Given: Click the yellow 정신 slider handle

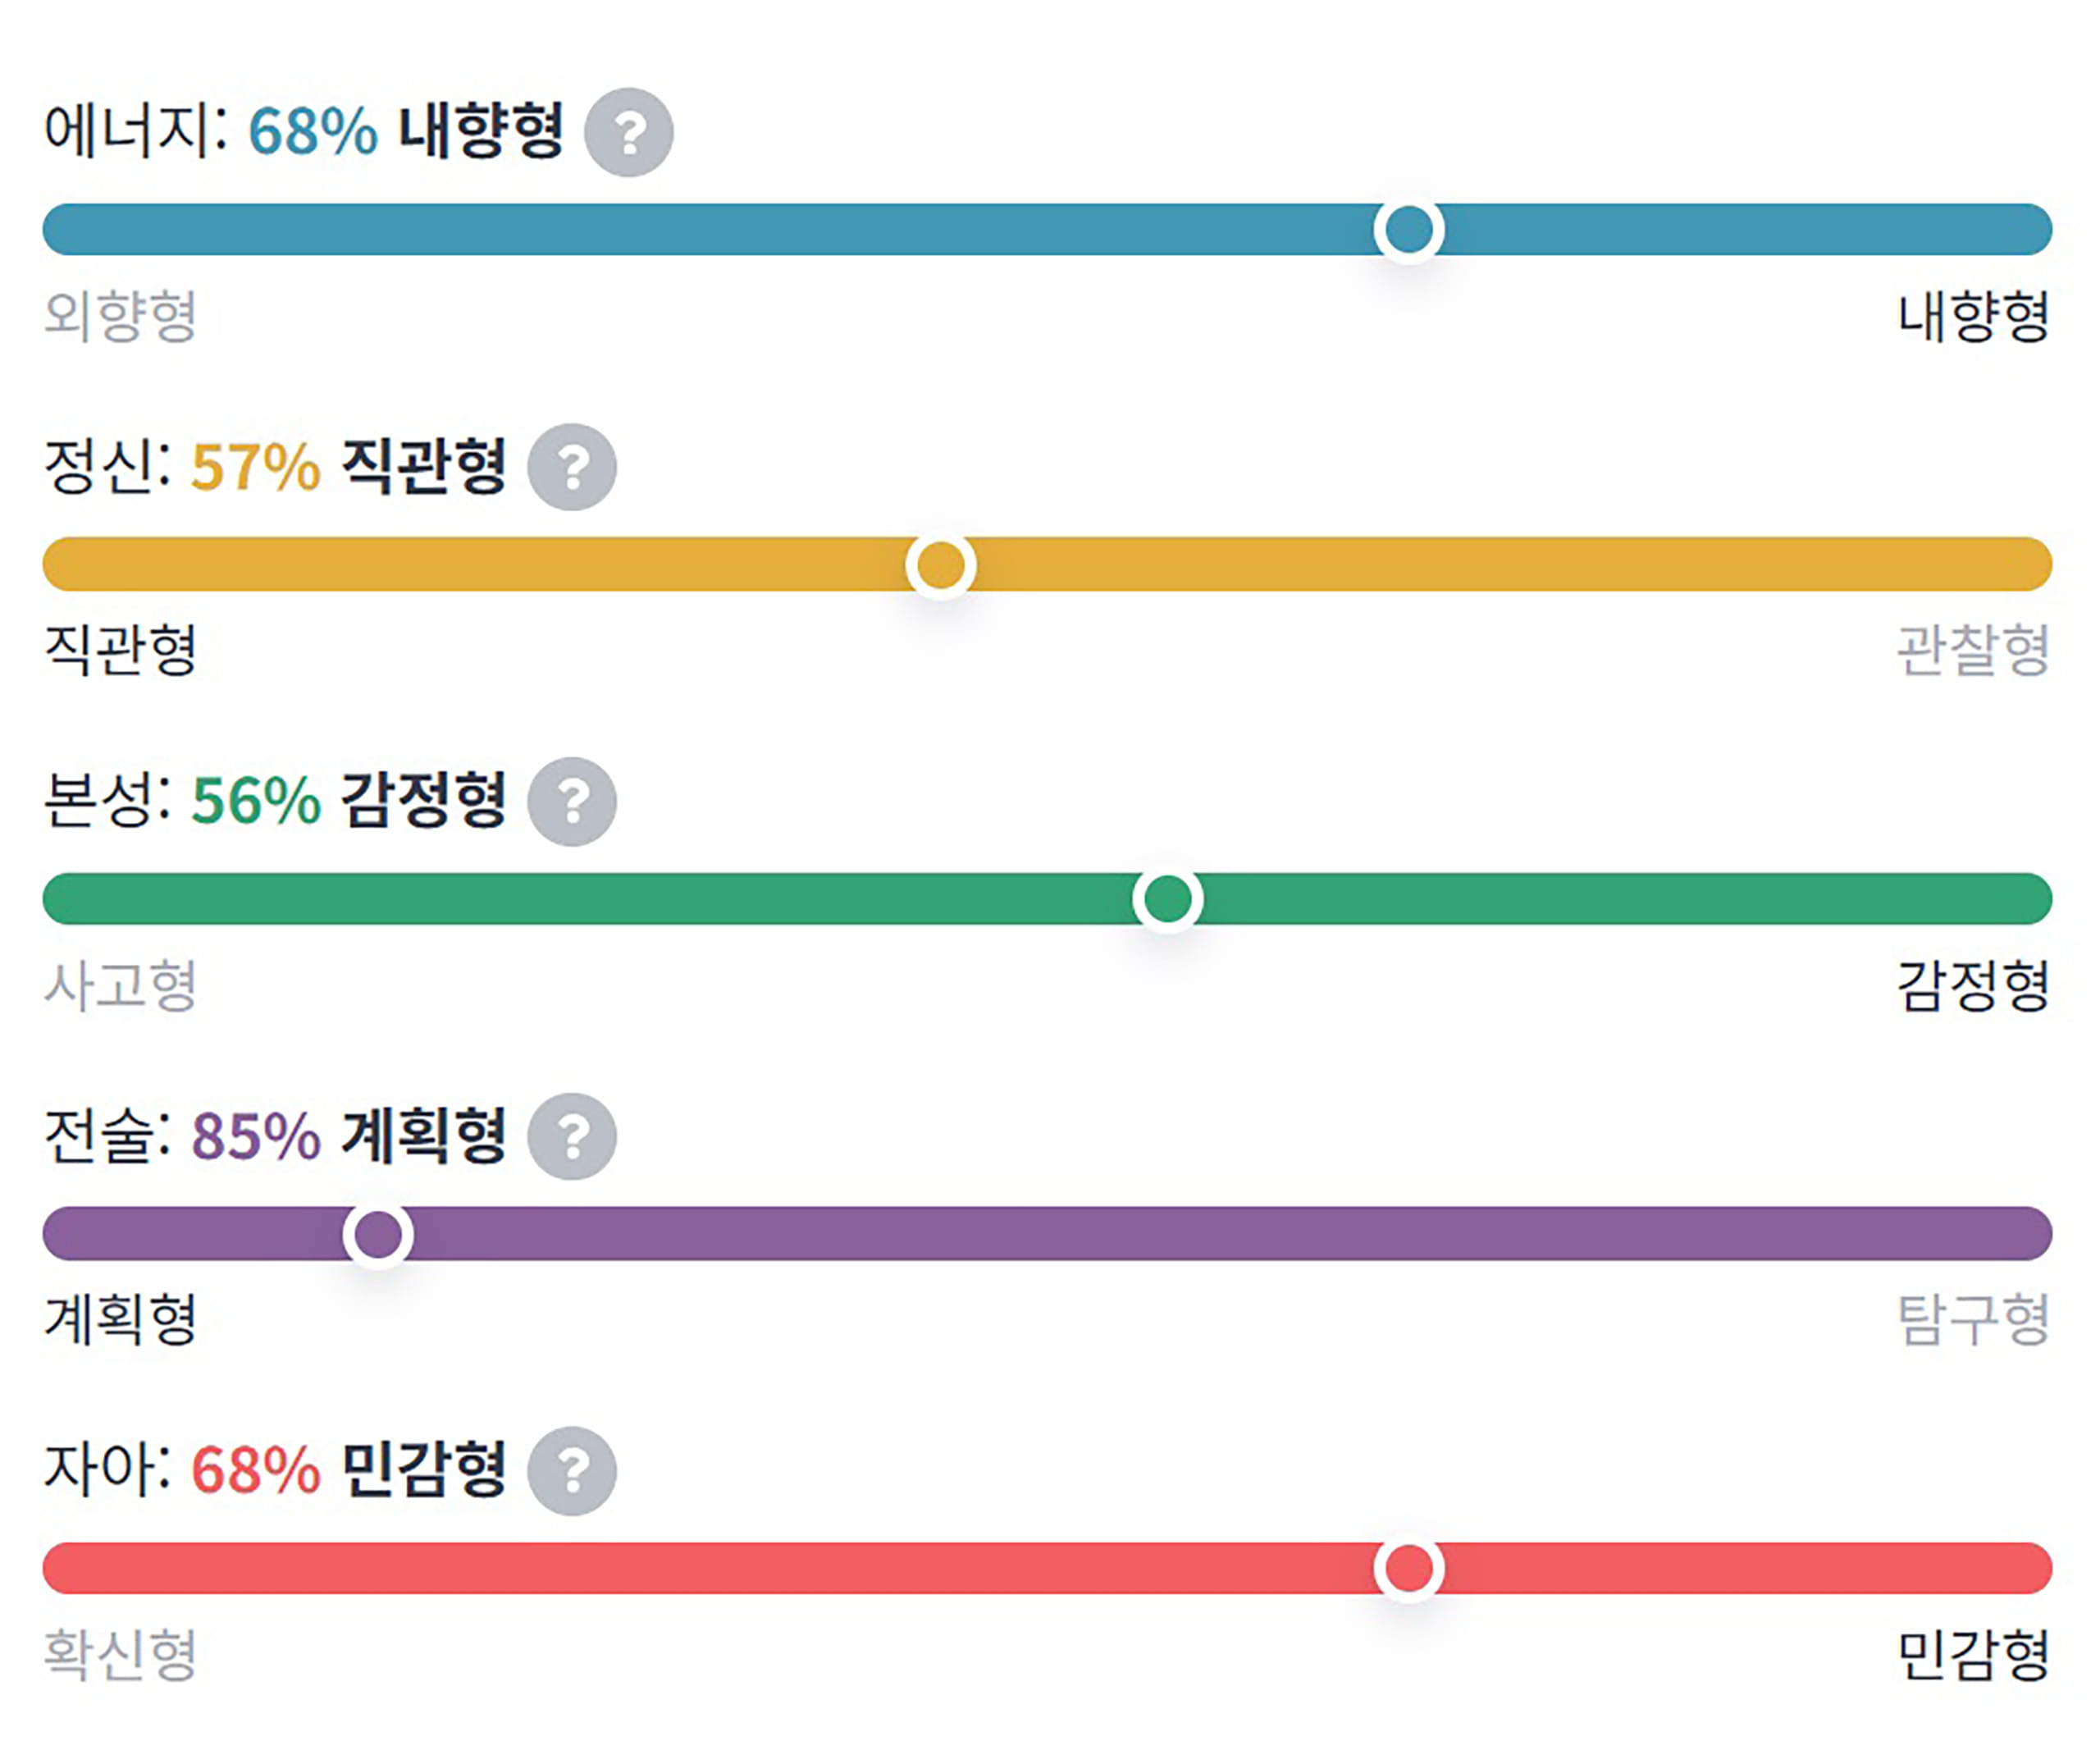Looking at the screenshot, I should pos(940,565).
